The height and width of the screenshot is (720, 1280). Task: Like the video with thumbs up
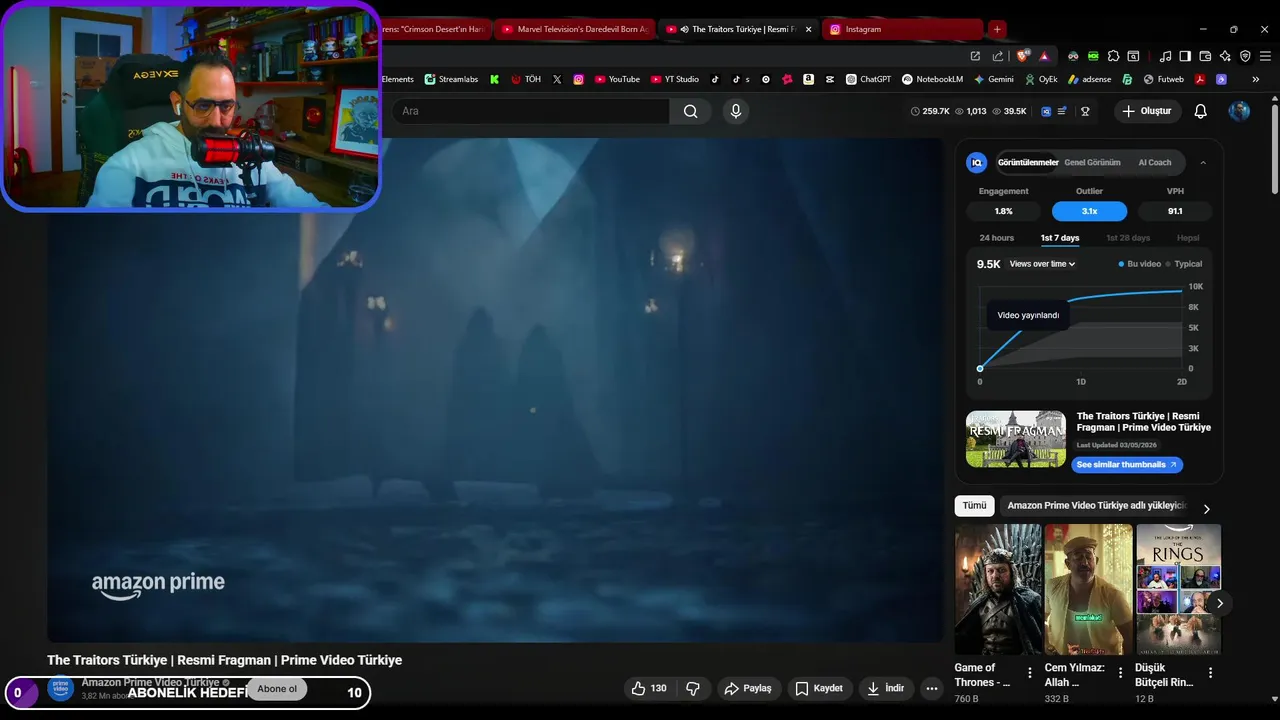(x=649, y=688)
